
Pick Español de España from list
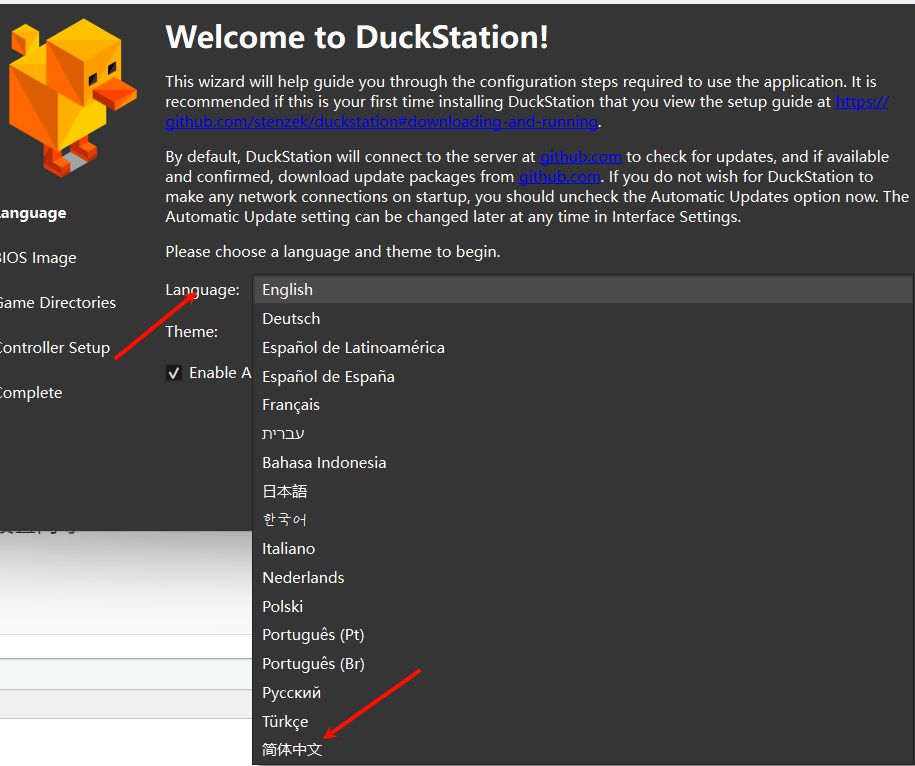[328, 377]
